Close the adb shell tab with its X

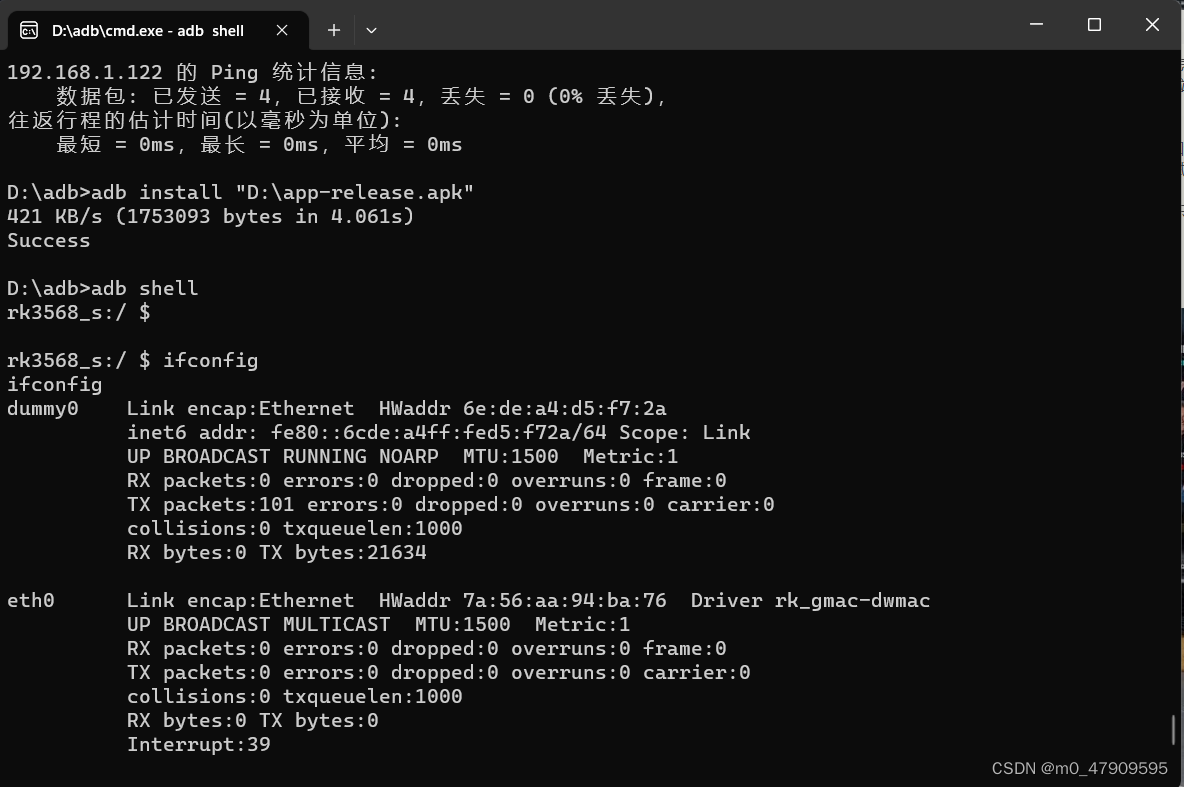coord(281,30)
